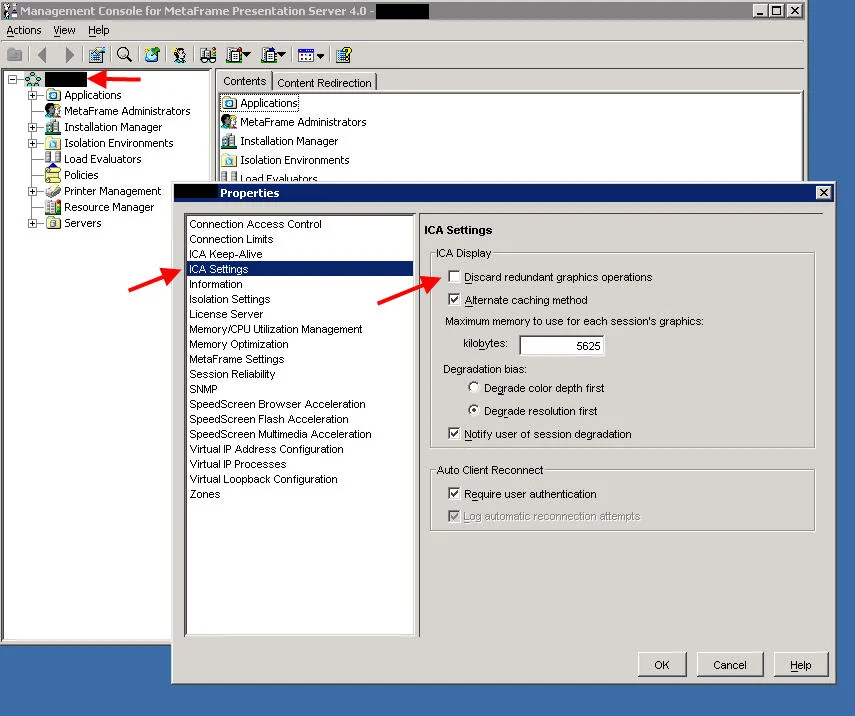Click the Policies icon in left tree
The width and height of the screenshot is (855, 716).
coord(53,175)
